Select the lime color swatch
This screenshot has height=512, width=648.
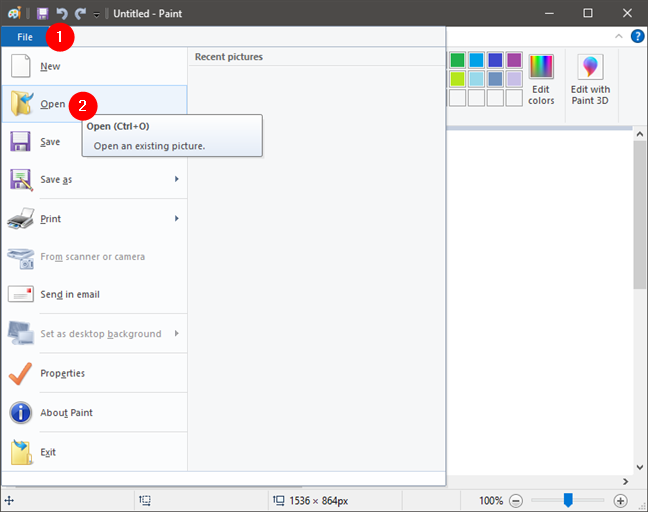pos(457,79)
